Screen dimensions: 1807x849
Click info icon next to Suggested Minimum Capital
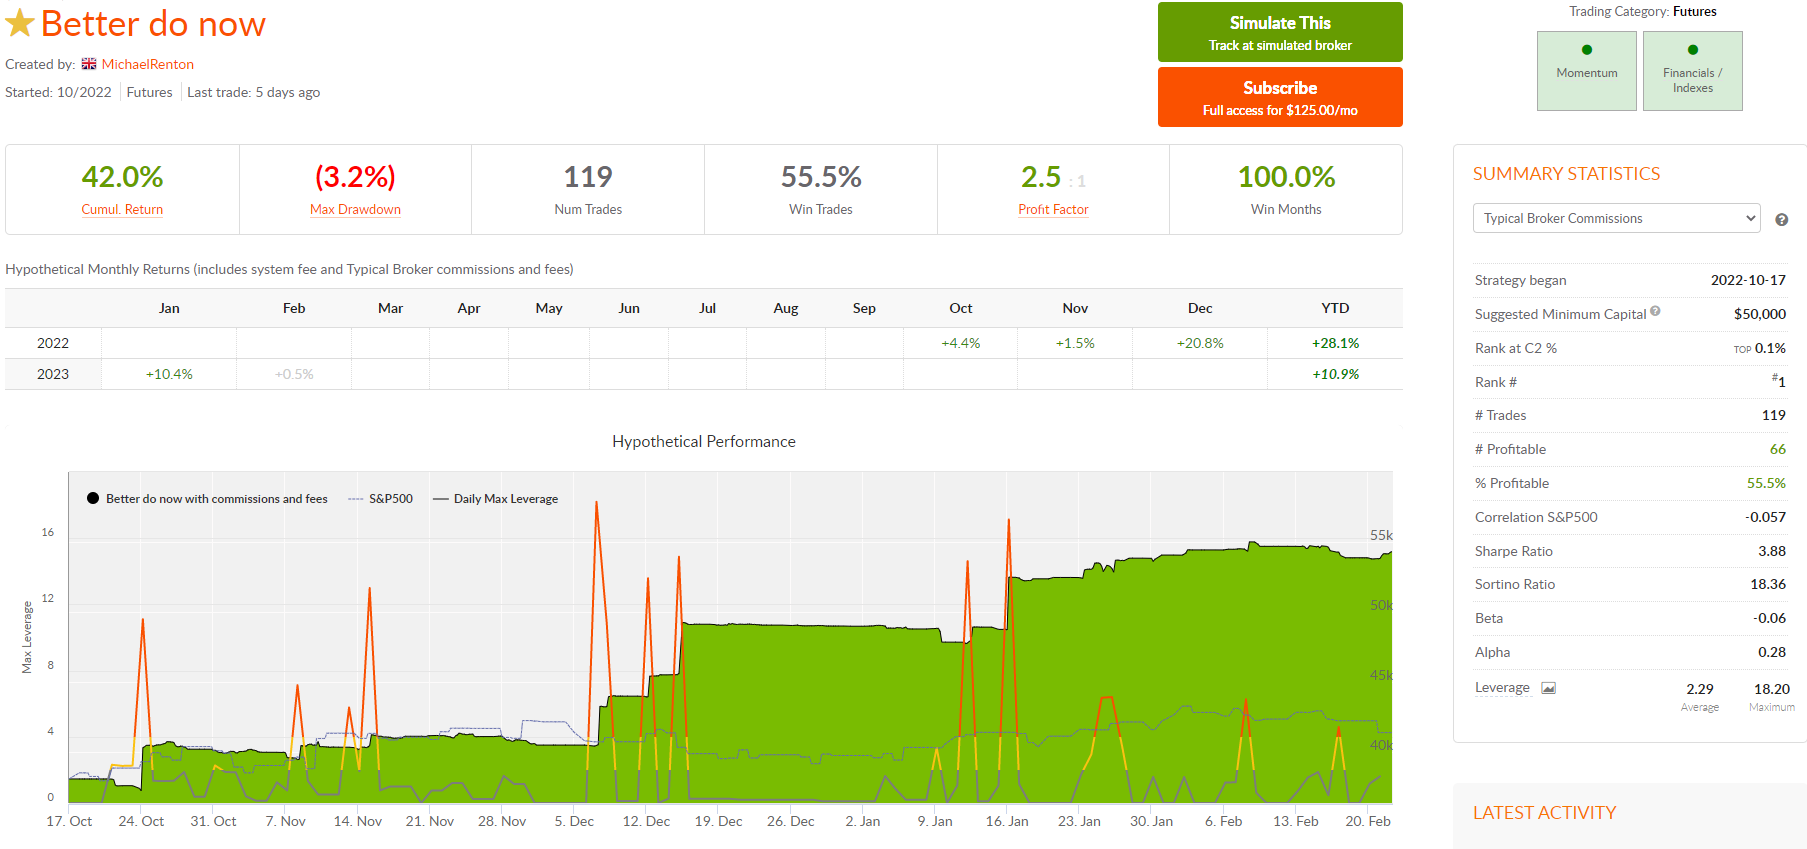1655,312
